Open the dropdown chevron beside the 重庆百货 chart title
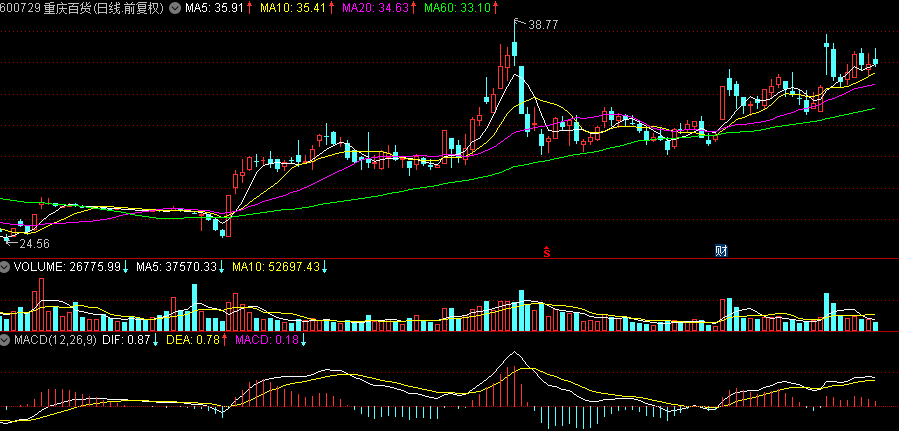The image size is (899, 431). [x=174, y=8]
